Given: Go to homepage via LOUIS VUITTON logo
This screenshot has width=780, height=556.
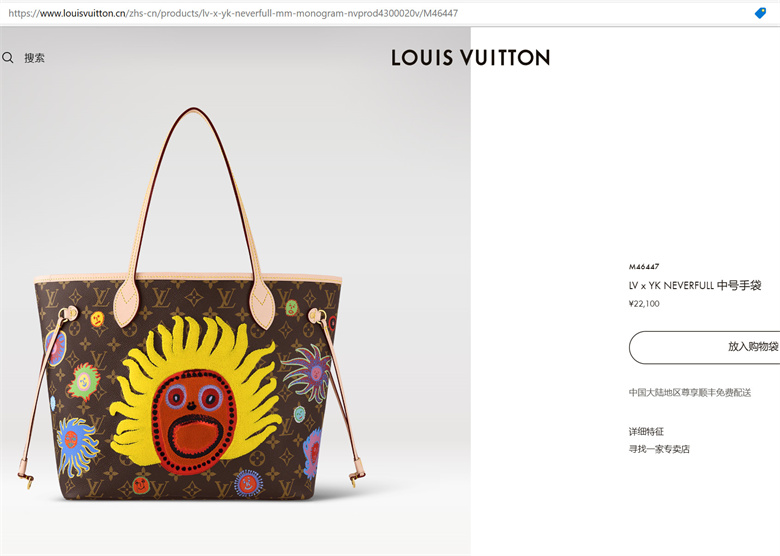Looking at the screenshot, I should tap(470, 58).
